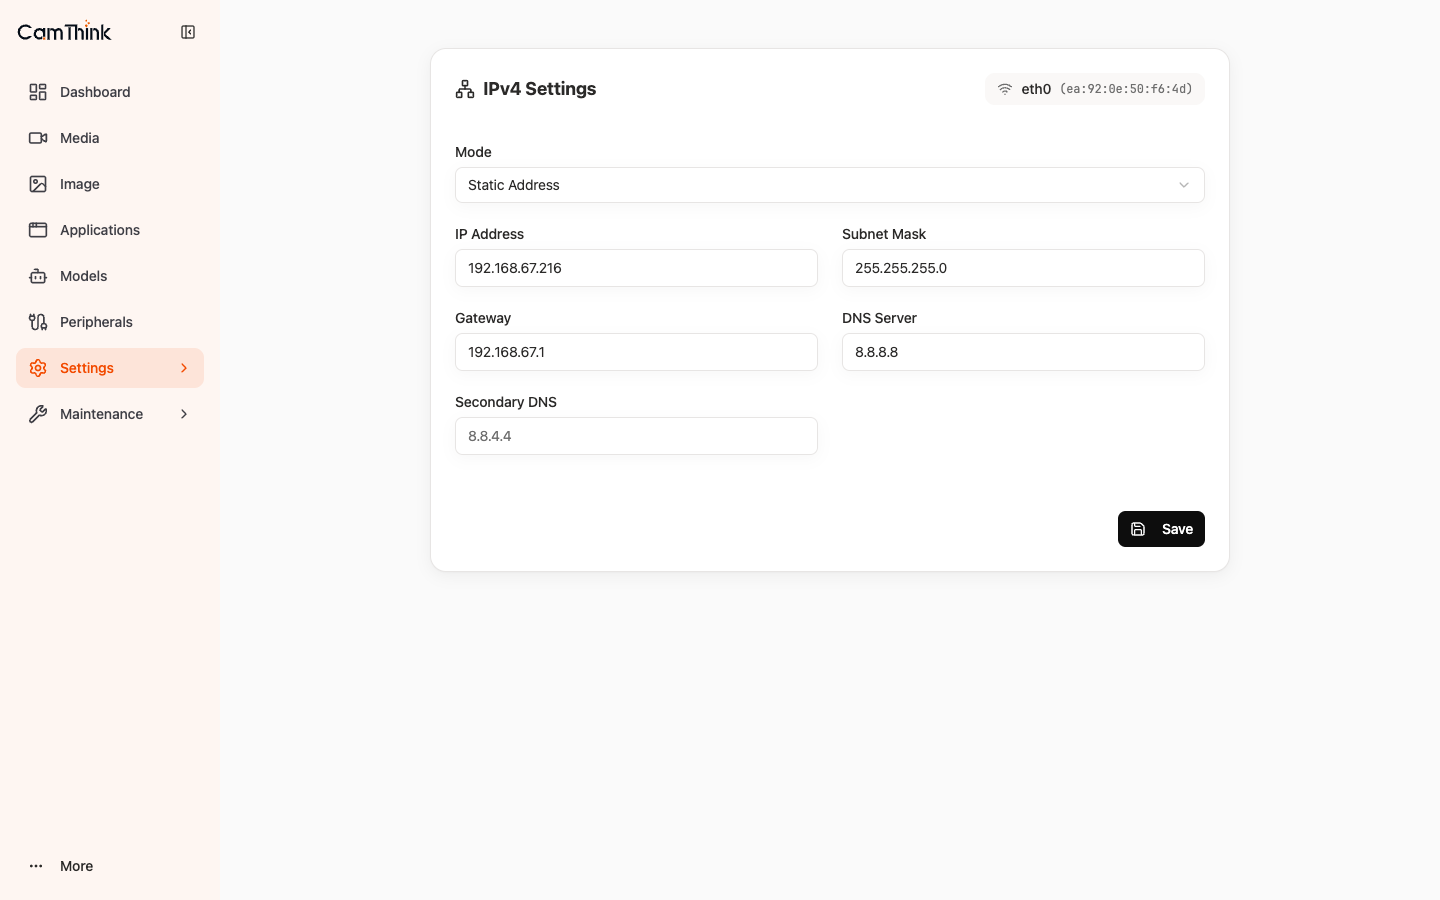
Task: Click the Mode dropdown arrow
Action: pyautogui.click(x=1184, y=185)
